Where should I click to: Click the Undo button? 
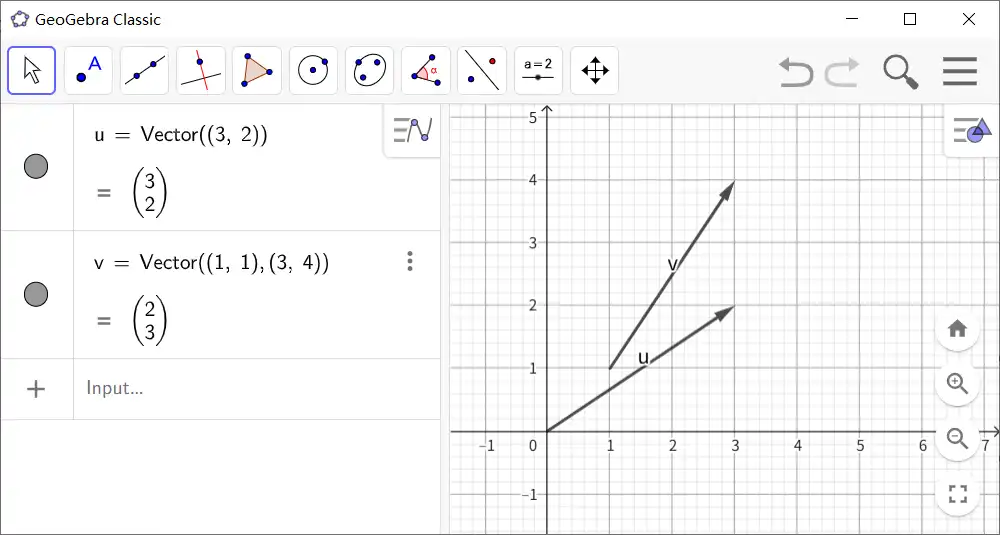[x=796, y=71]
